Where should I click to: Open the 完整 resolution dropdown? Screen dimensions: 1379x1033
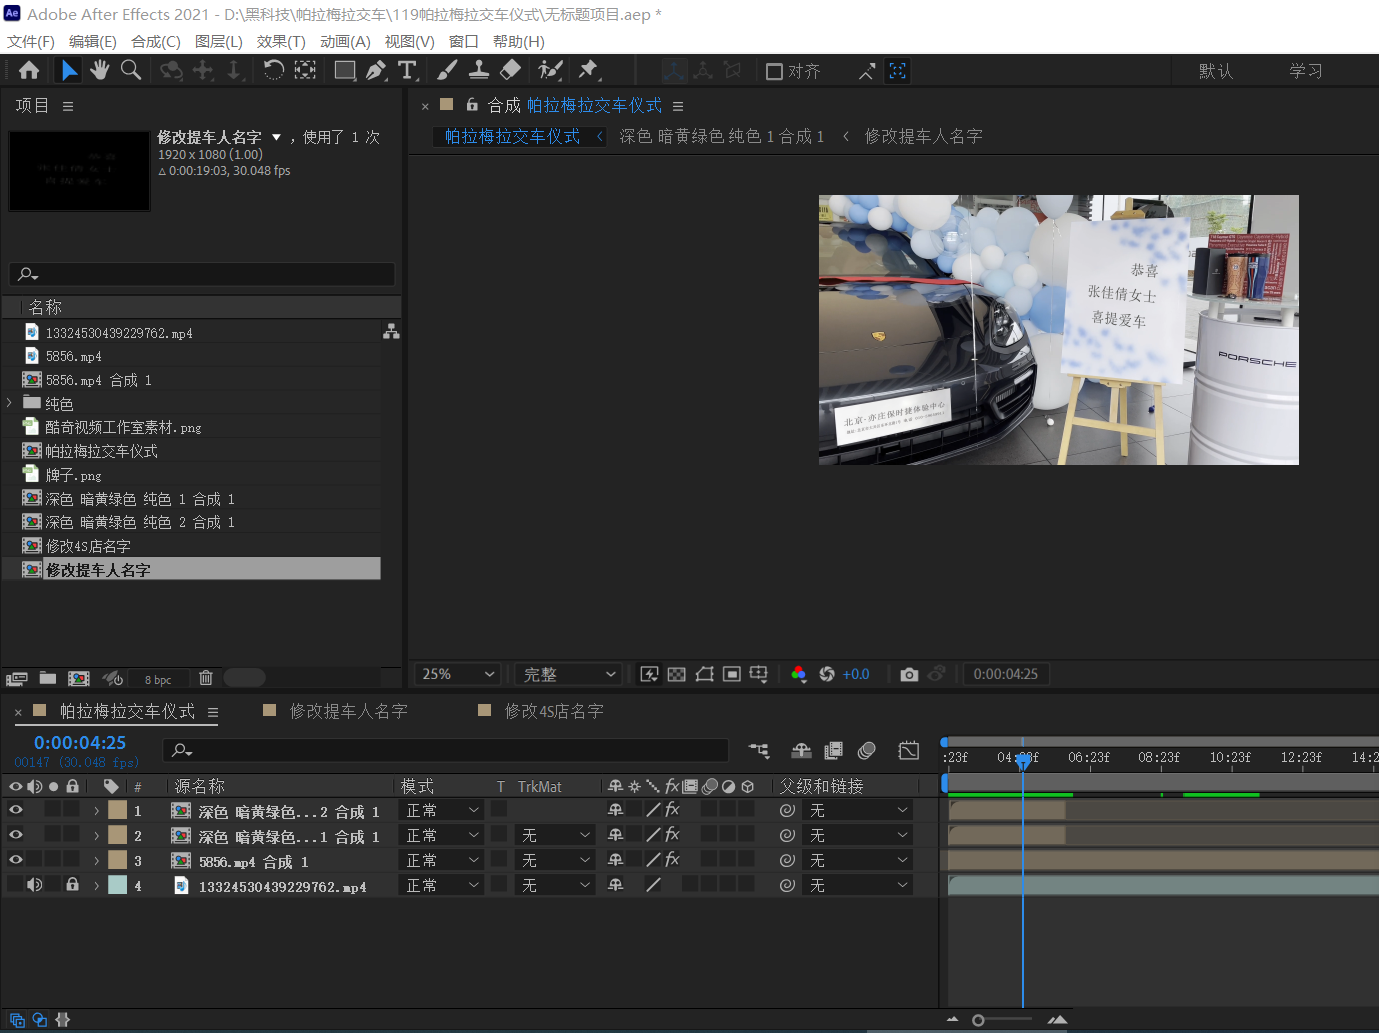(x=570, y=674)
